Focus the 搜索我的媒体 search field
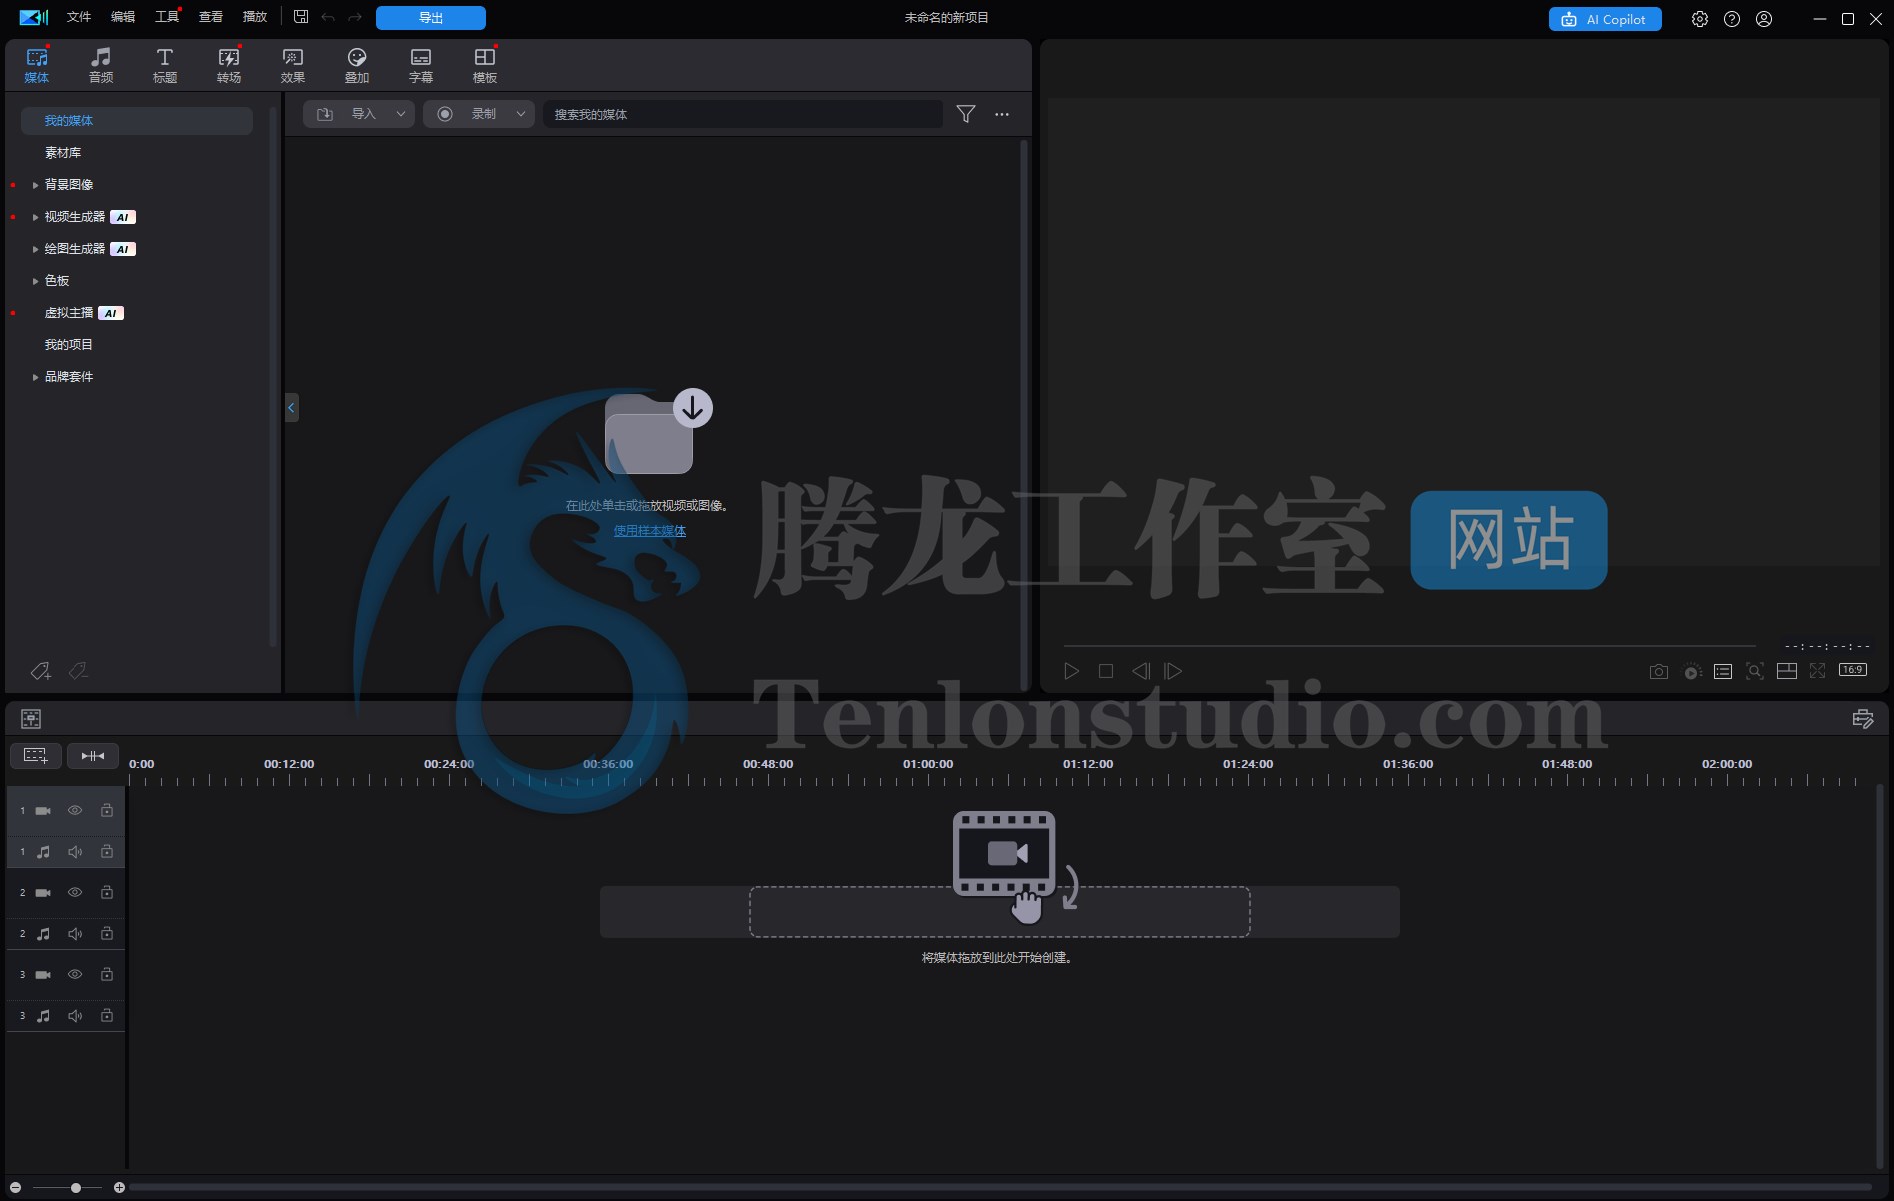 (743, 114)
